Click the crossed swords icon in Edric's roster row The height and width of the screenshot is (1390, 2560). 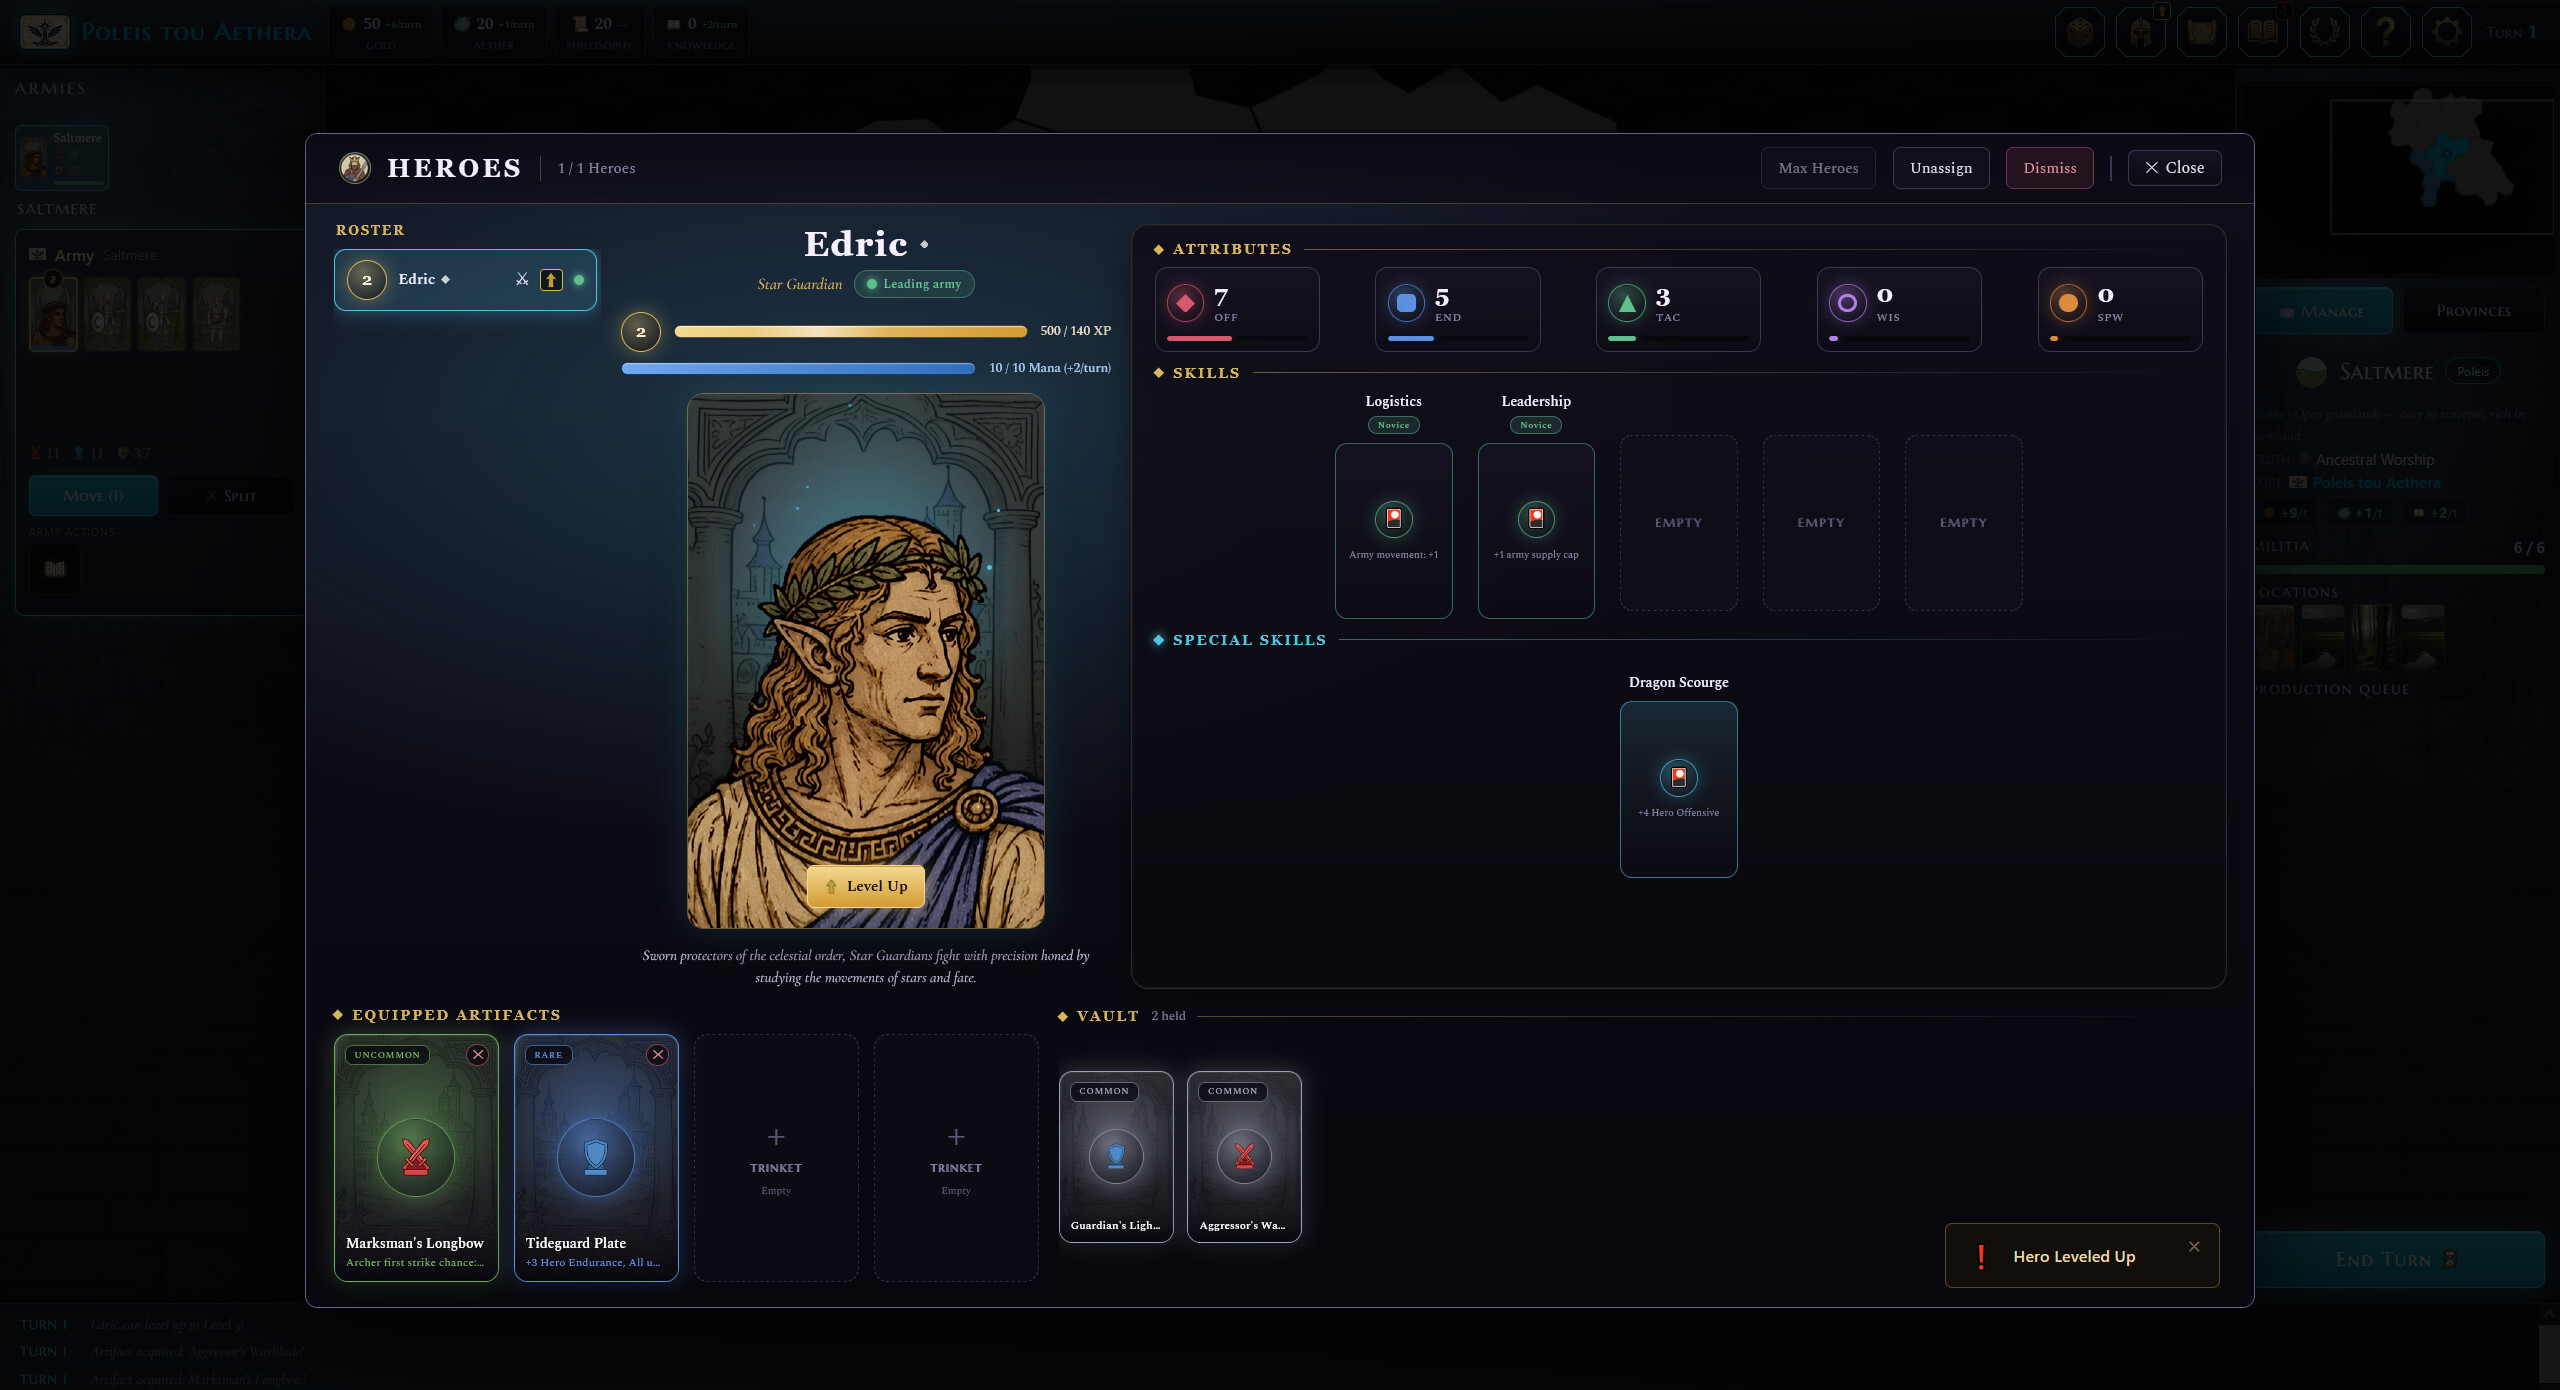[522, 280]
